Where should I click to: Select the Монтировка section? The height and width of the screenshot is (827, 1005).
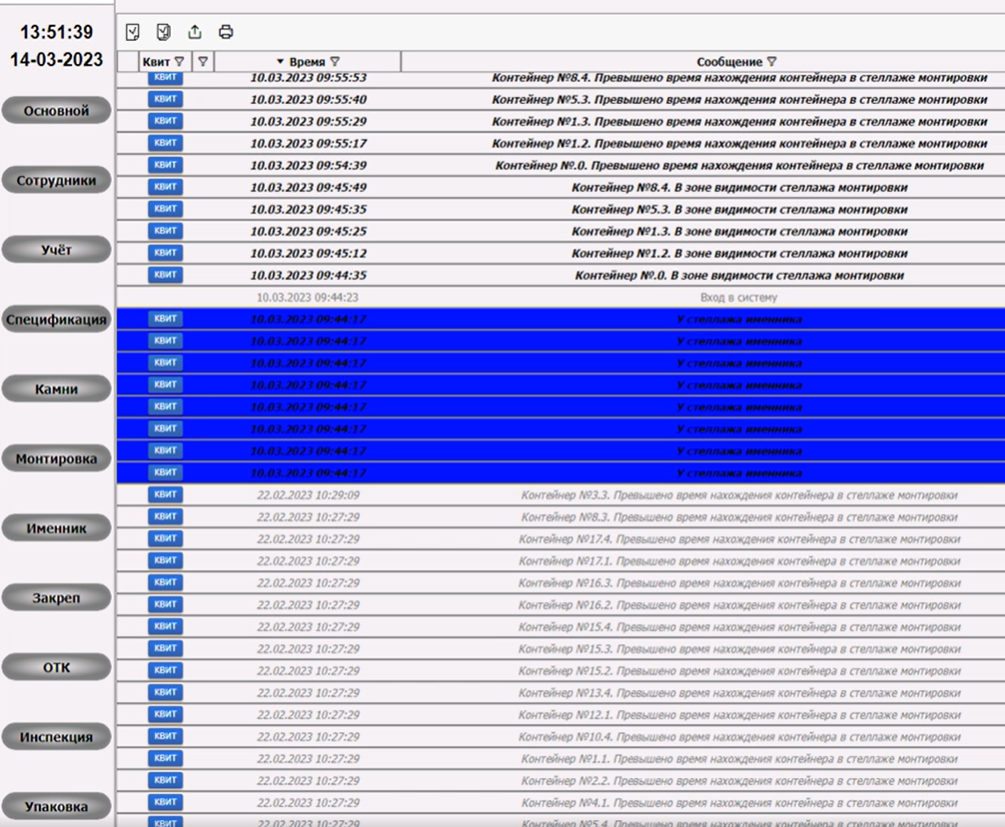tap(56, 458)
